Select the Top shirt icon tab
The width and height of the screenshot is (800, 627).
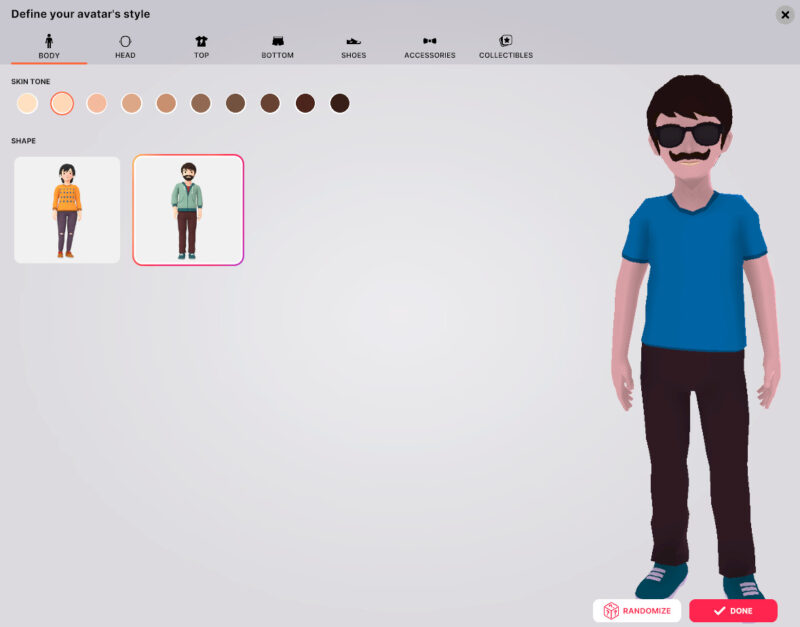201,41
